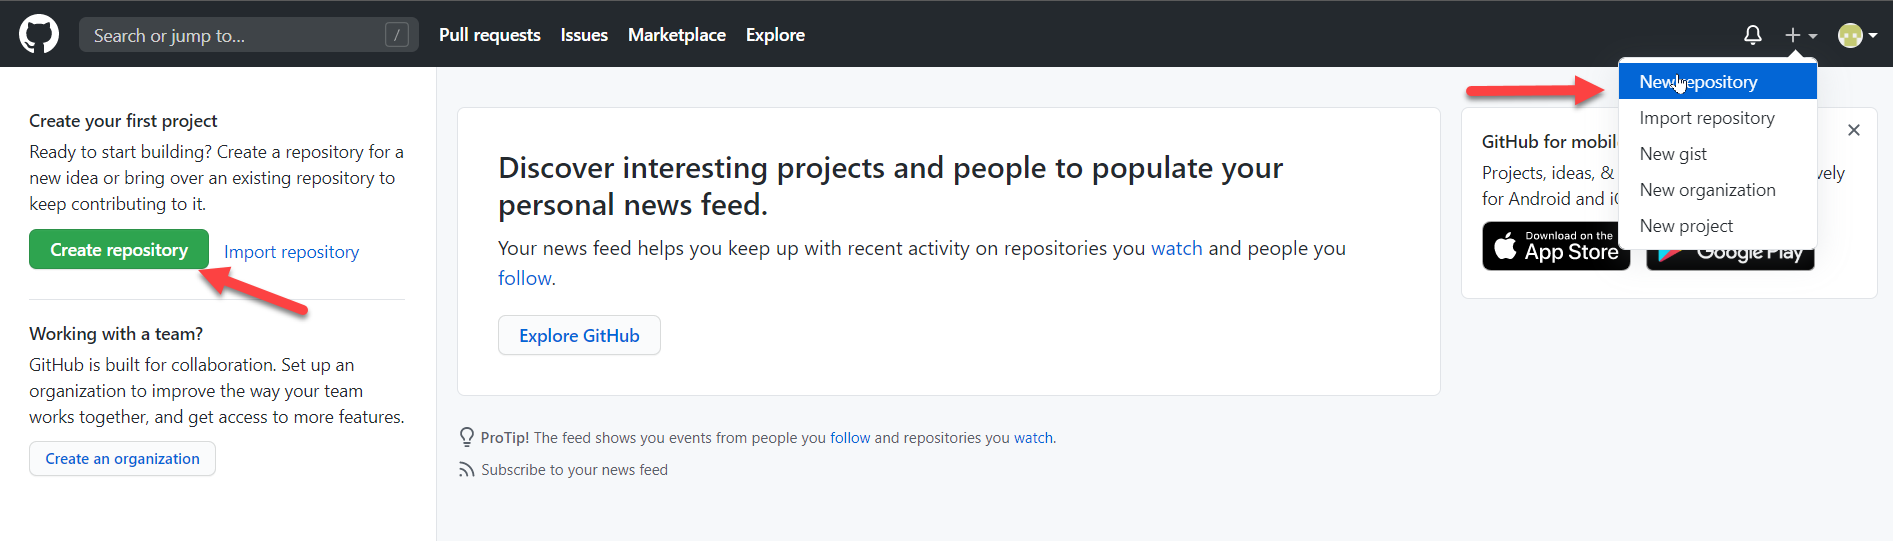
Task: Open Marketplace in the header
Action: pyautogui.click(x=677, y=35)
